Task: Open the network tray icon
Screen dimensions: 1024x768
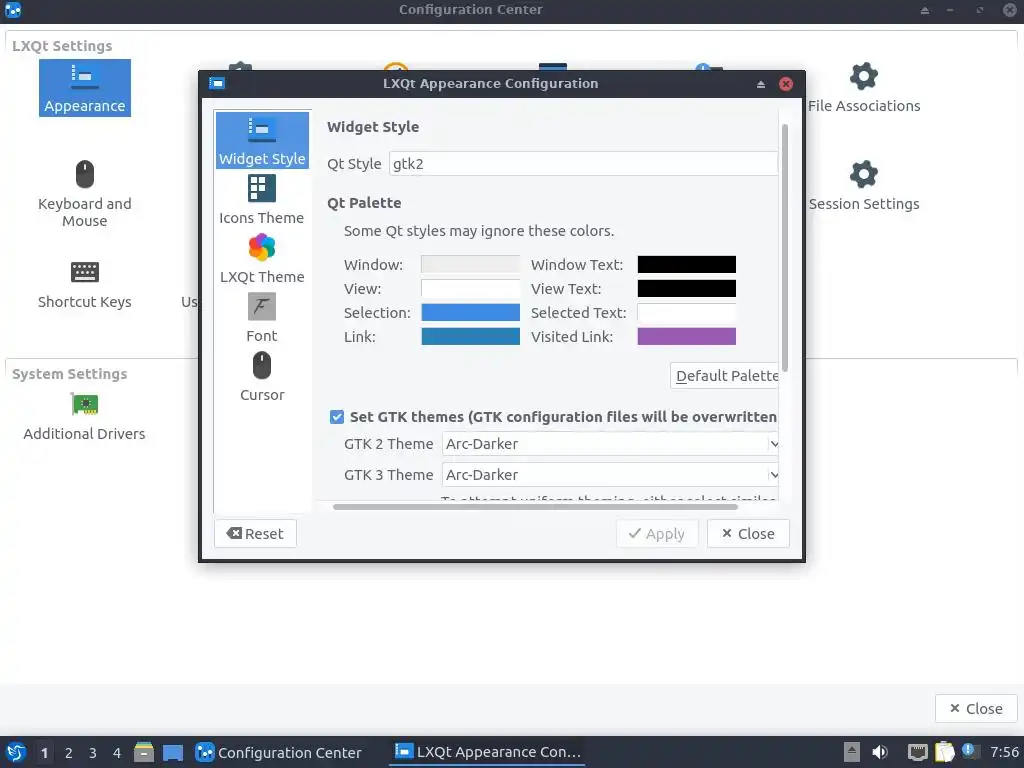Action: [x=918, y=752]
